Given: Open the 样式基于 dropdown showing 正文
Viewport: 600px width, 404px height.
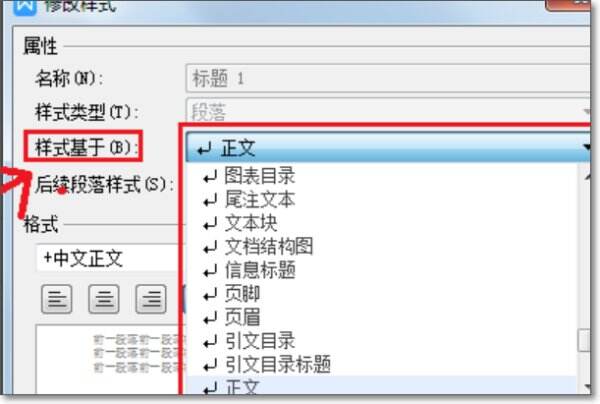Looking at the screenshot, I should click(x=388, y=147).
